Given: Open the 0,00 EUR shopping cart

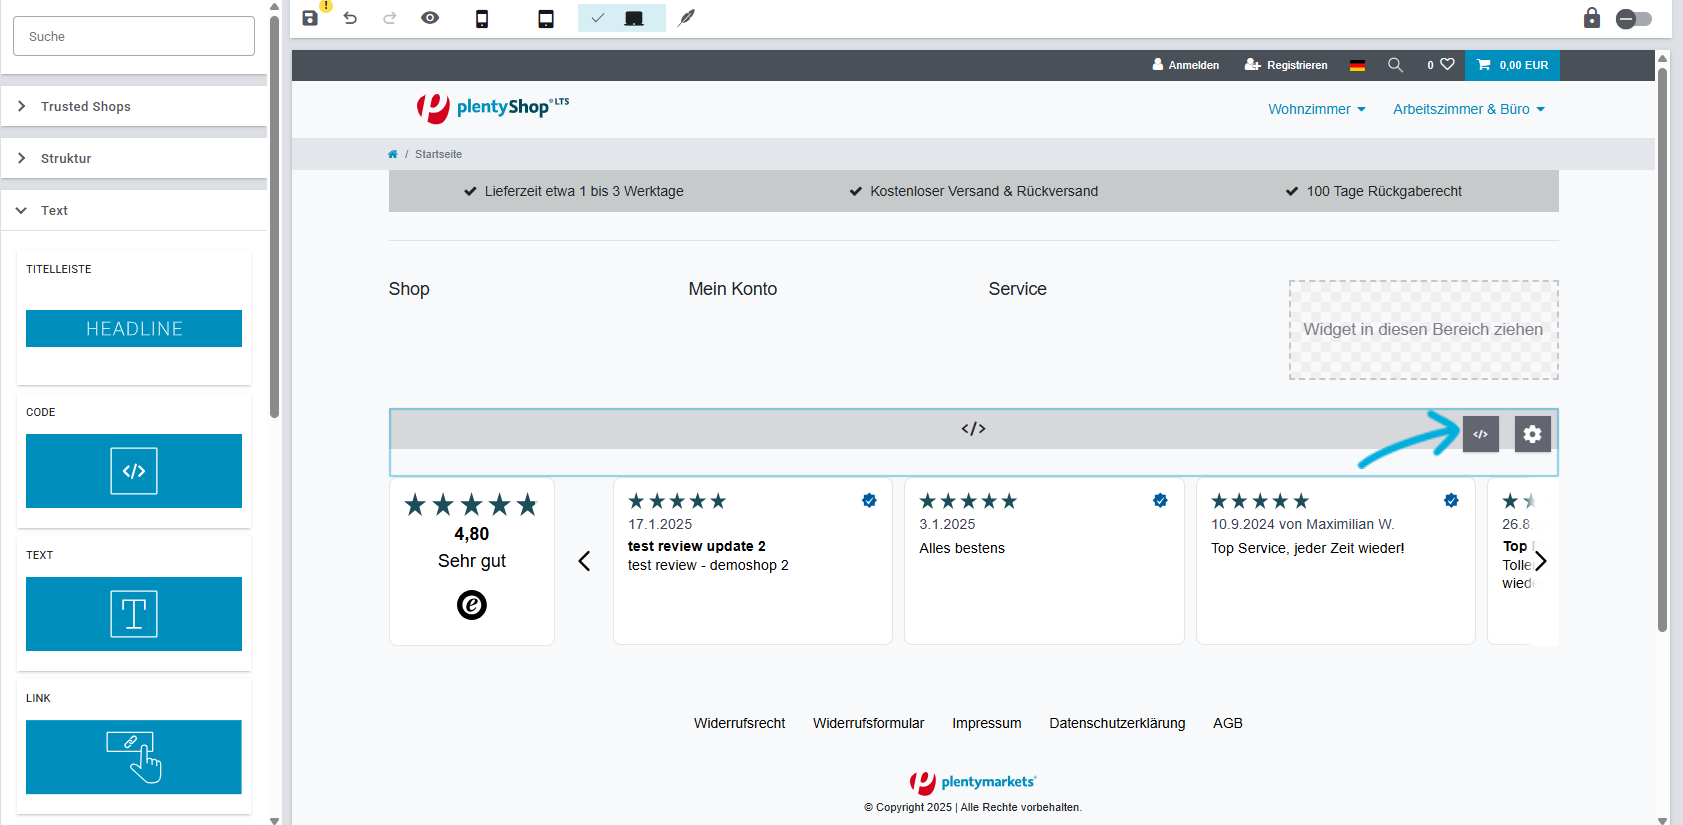Looking at the screenshot, I should [1513, 65].
